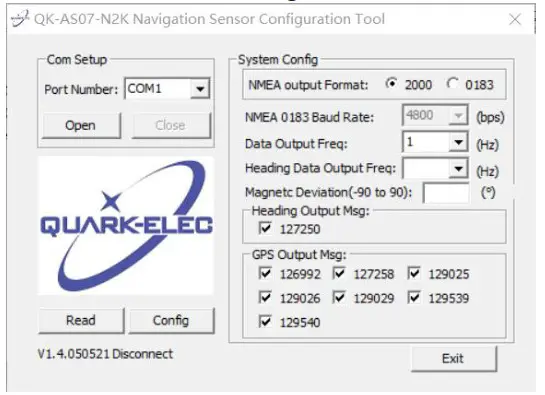Click the Port Number label
The image size is (545, 395).
point(81,90)
